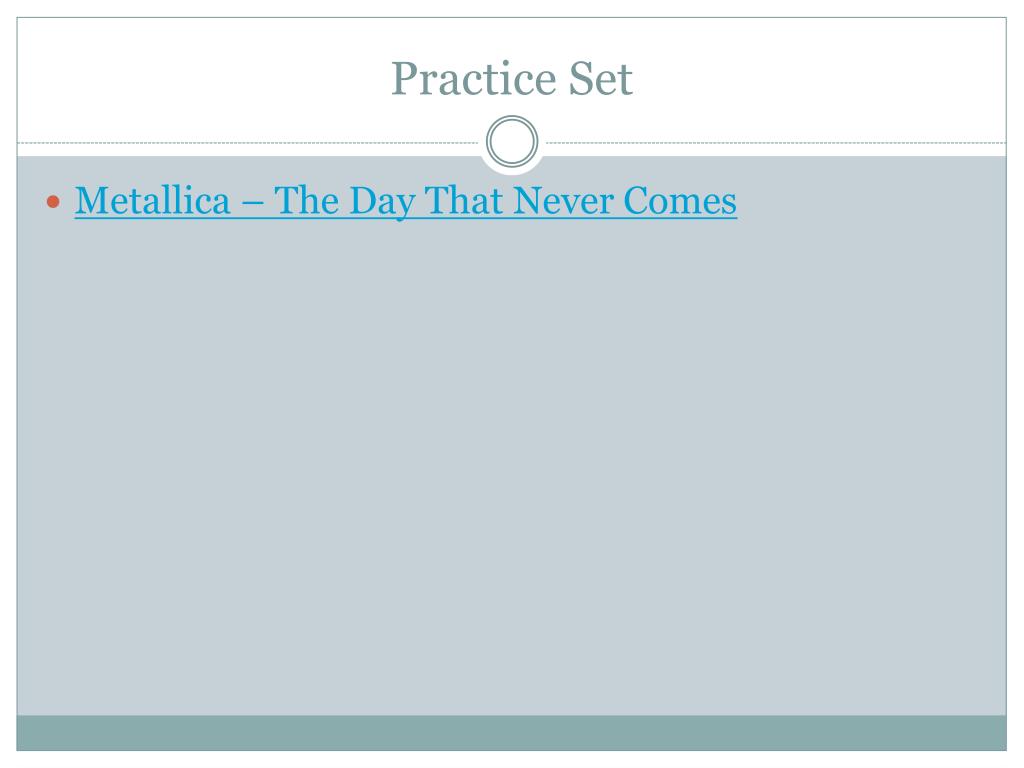Select the Practice Set slide title
Image resolution: width=1024 pixels, height=768 pixels.
pos(512,78)
